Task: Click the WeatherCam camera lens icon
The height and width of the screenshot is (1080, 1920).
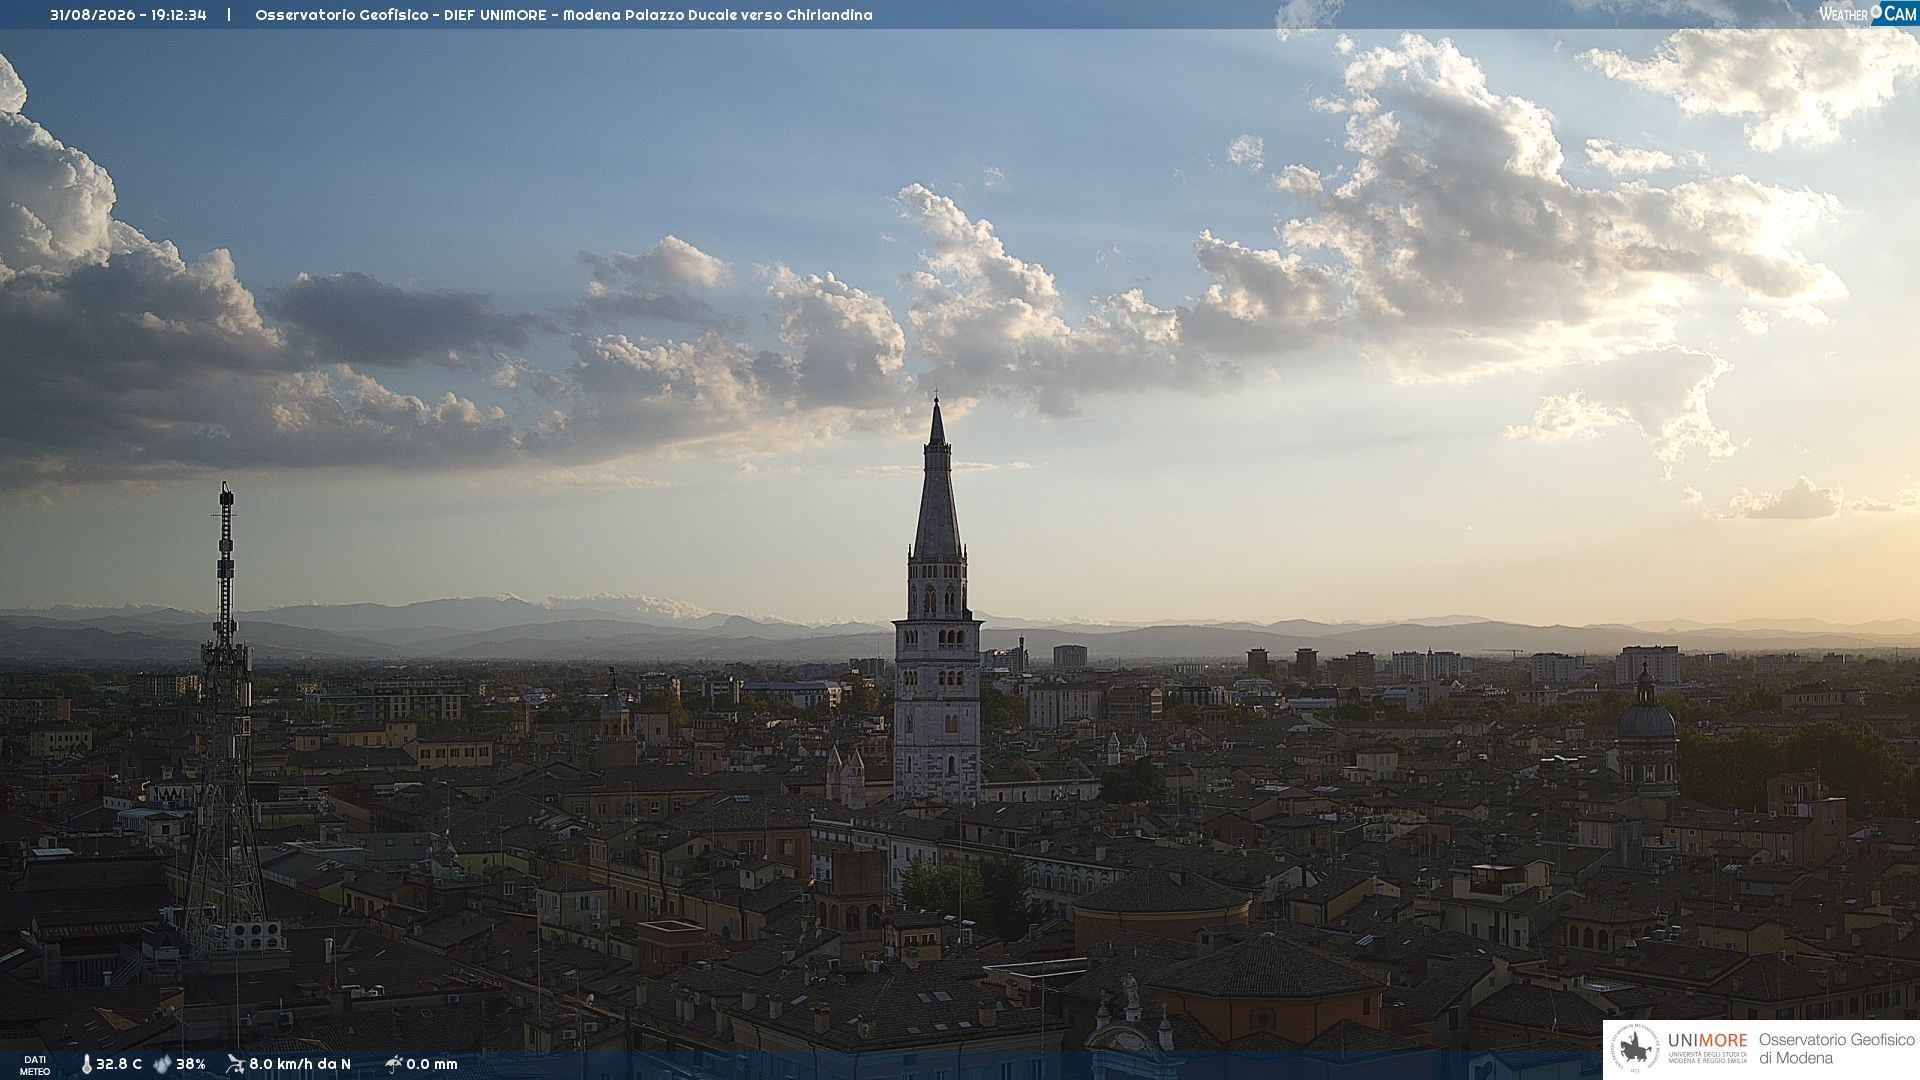Action: click(1876, 12)
